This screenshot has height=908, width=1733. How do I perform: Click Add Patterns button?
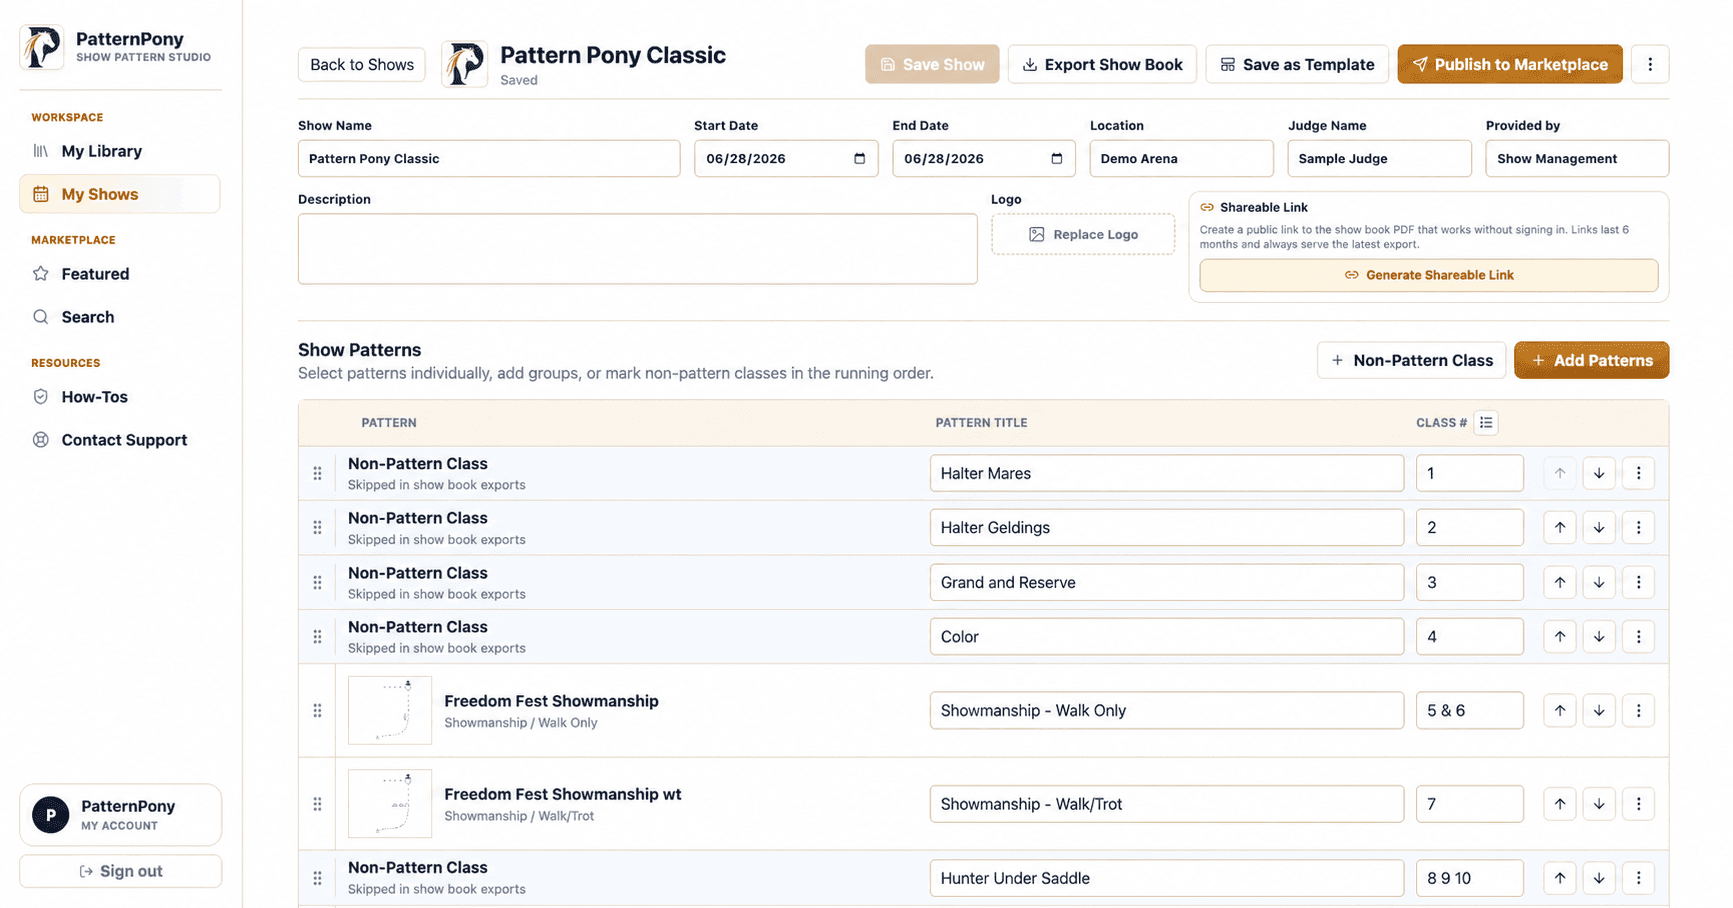click(x=1591, y=360)
